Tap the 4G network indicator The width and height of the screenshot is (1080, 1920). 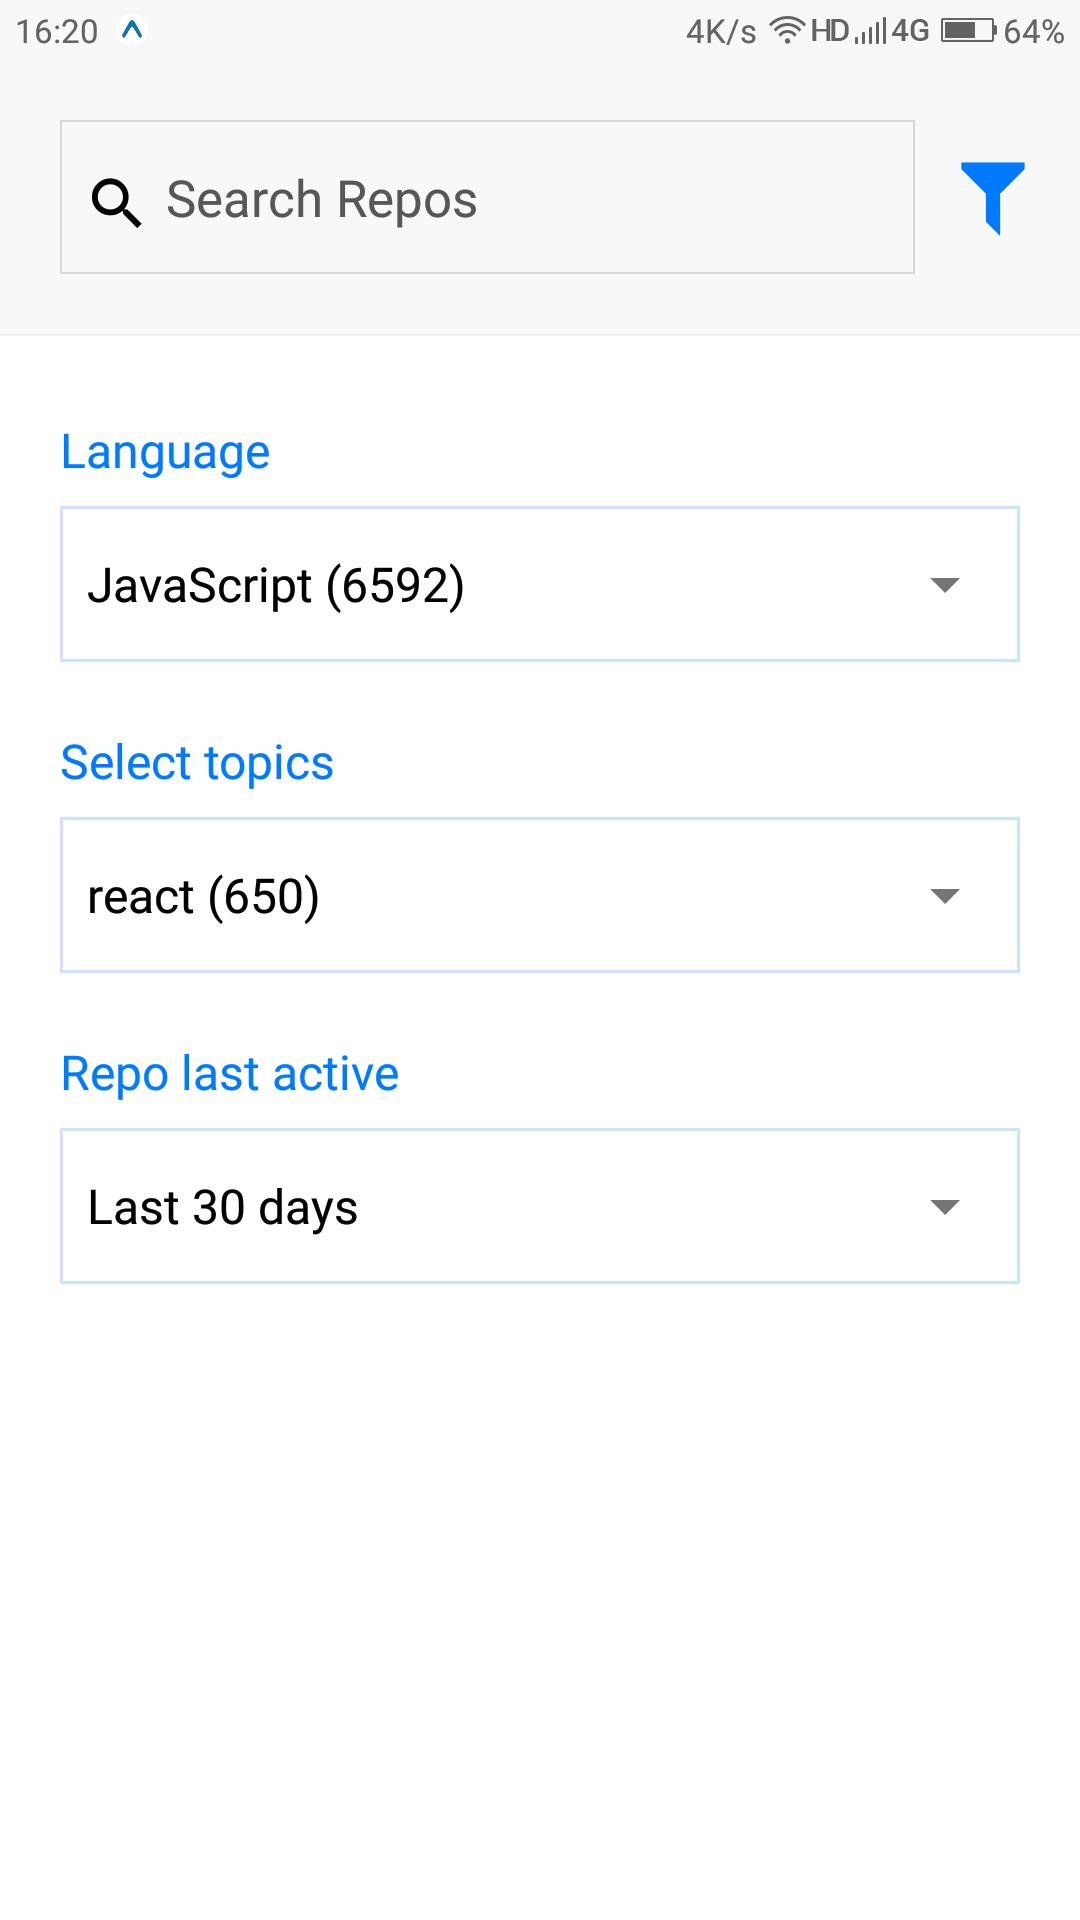[910, 31]
